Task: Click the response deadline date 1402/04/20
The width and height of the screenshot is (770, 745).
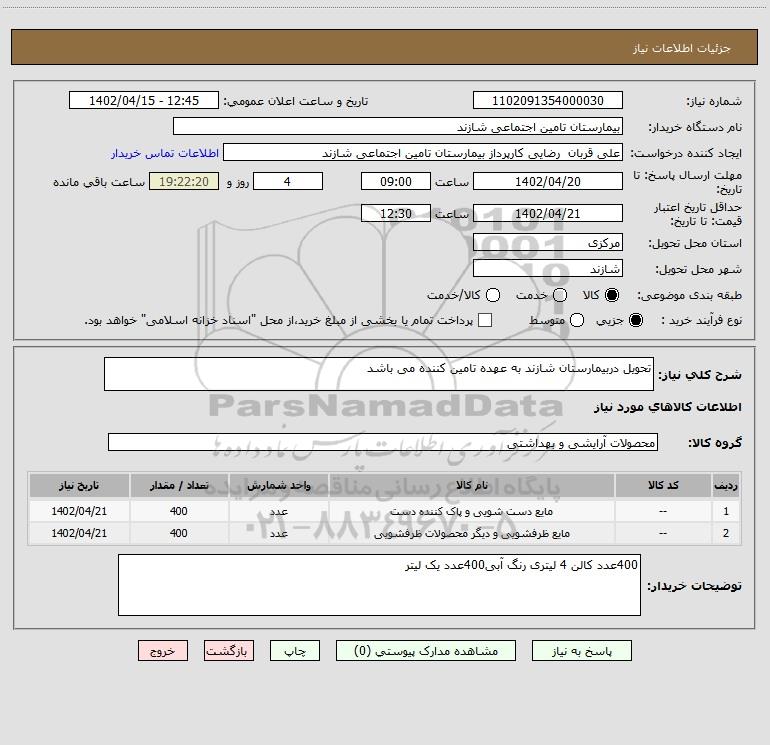Action: pos(548,181)
